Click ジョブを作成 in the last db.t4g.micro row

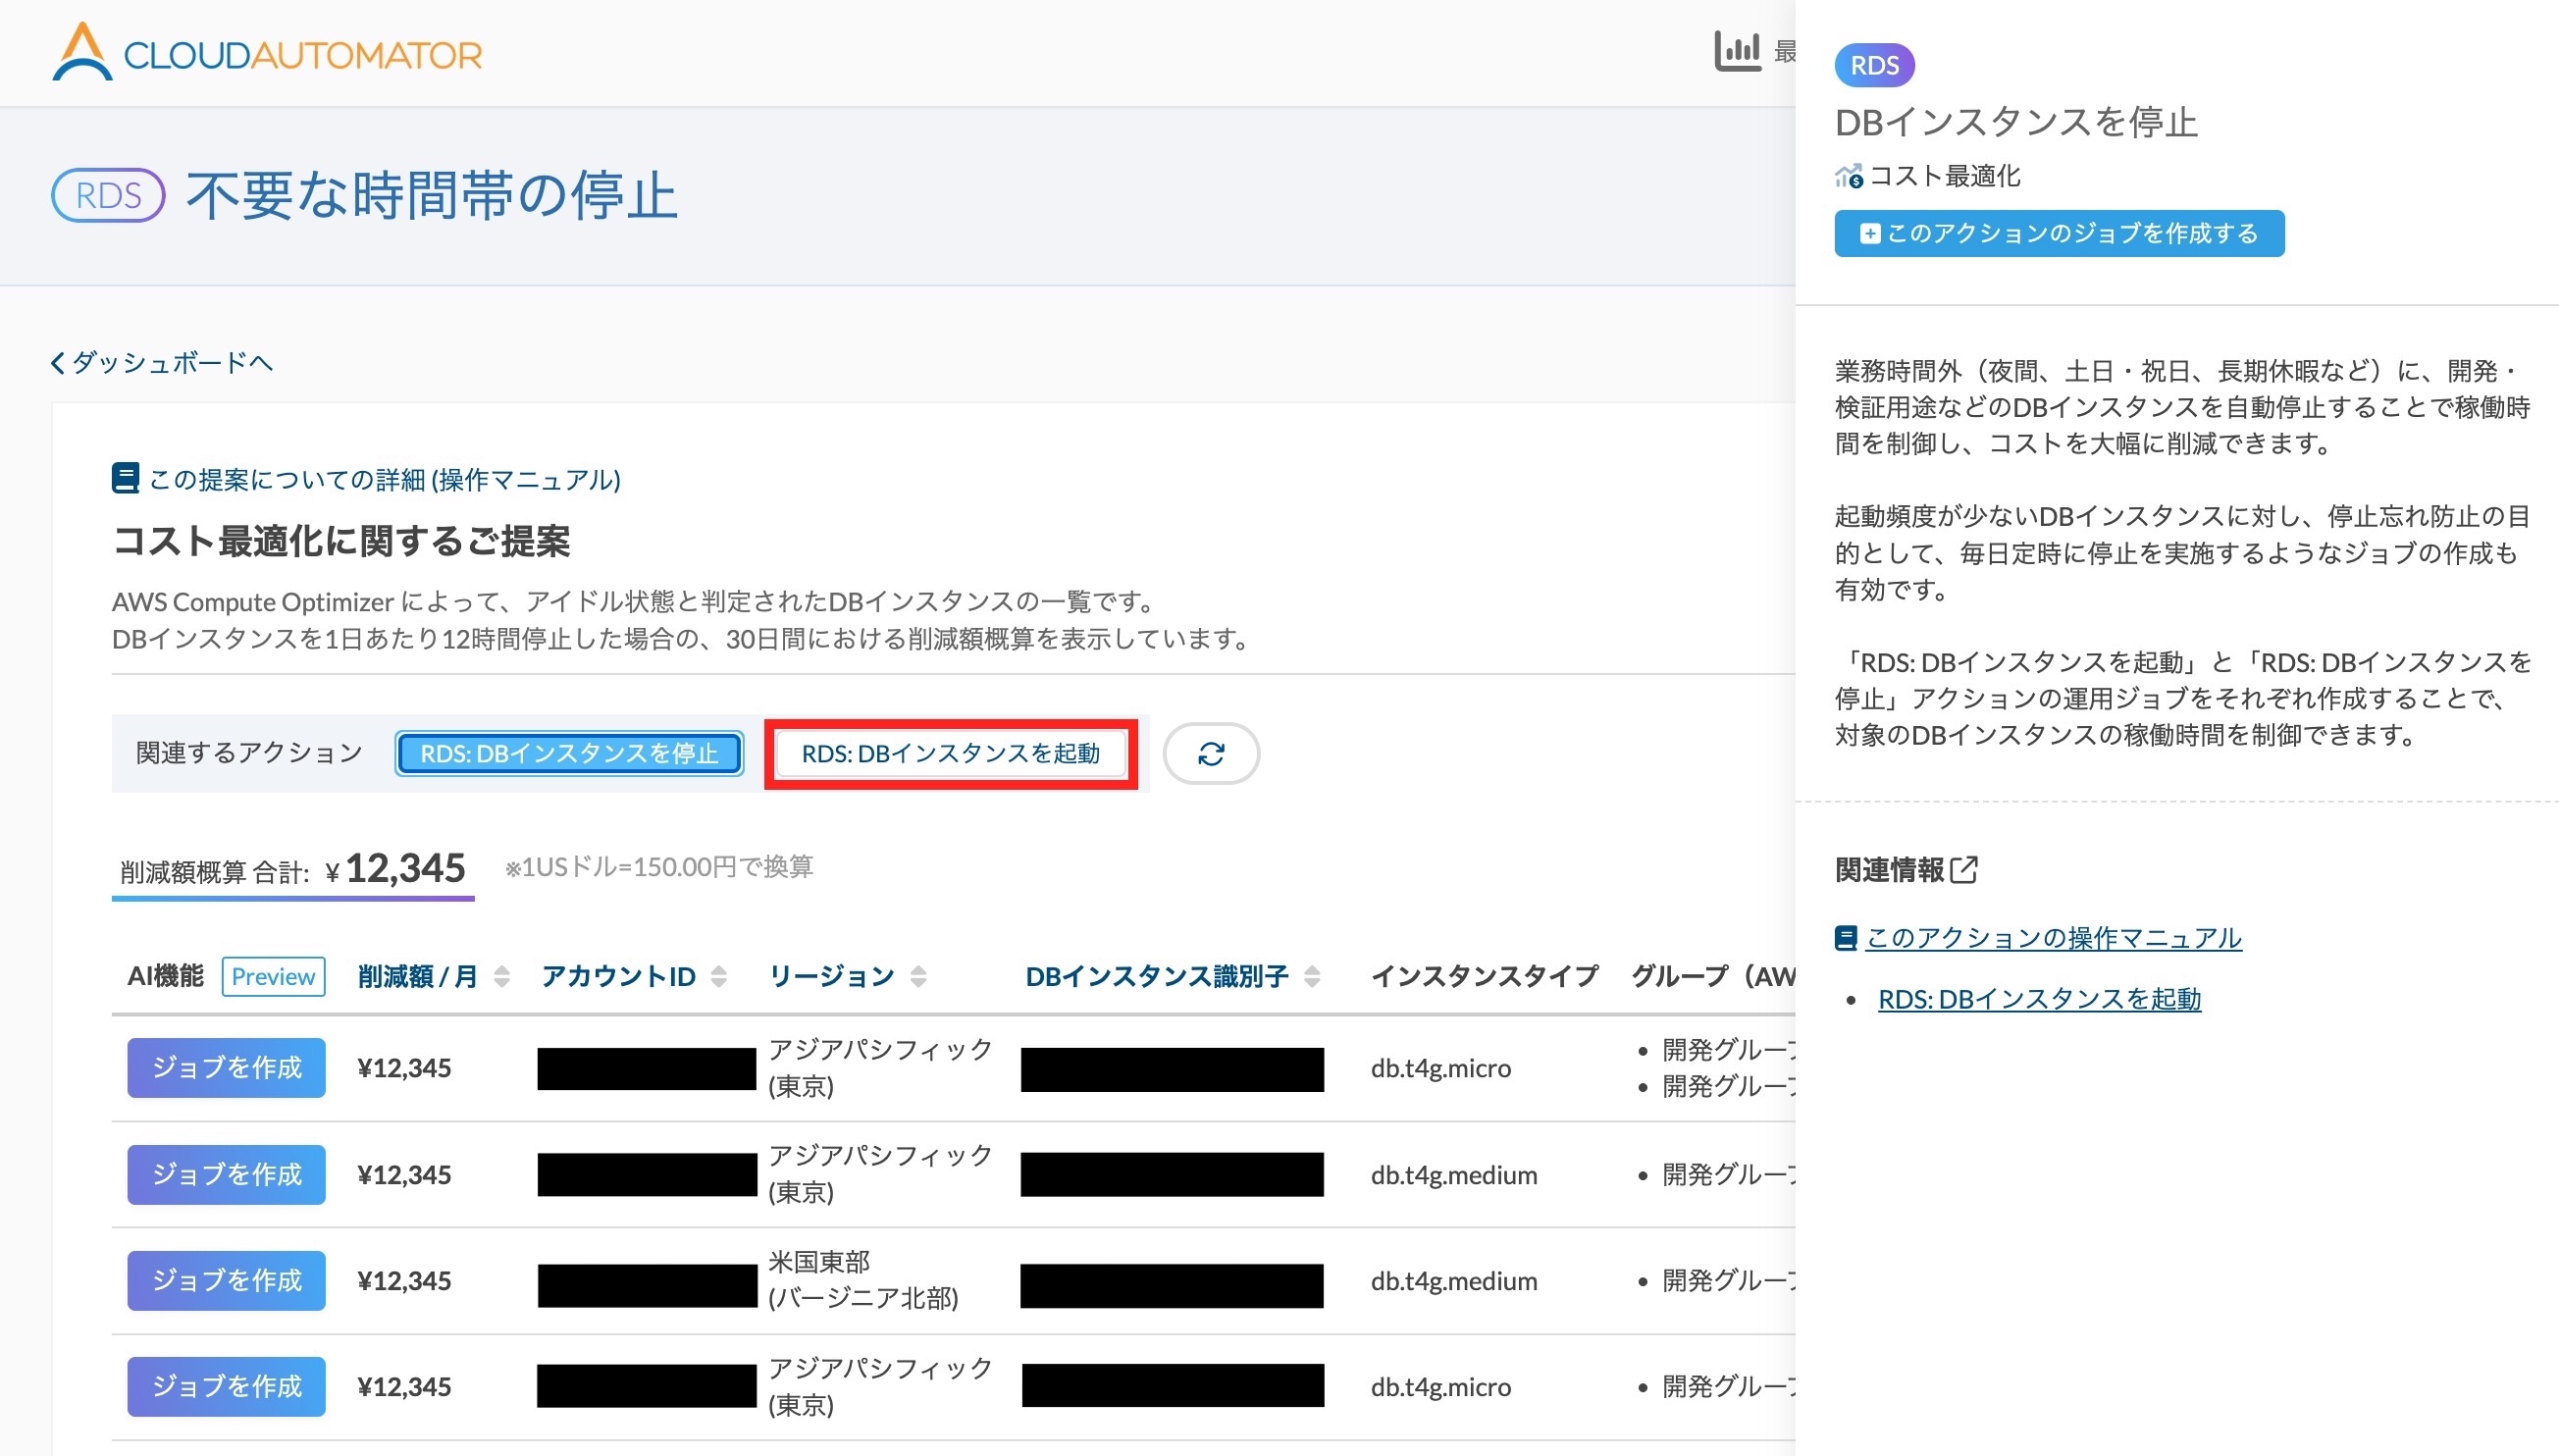pos(226,1386)
